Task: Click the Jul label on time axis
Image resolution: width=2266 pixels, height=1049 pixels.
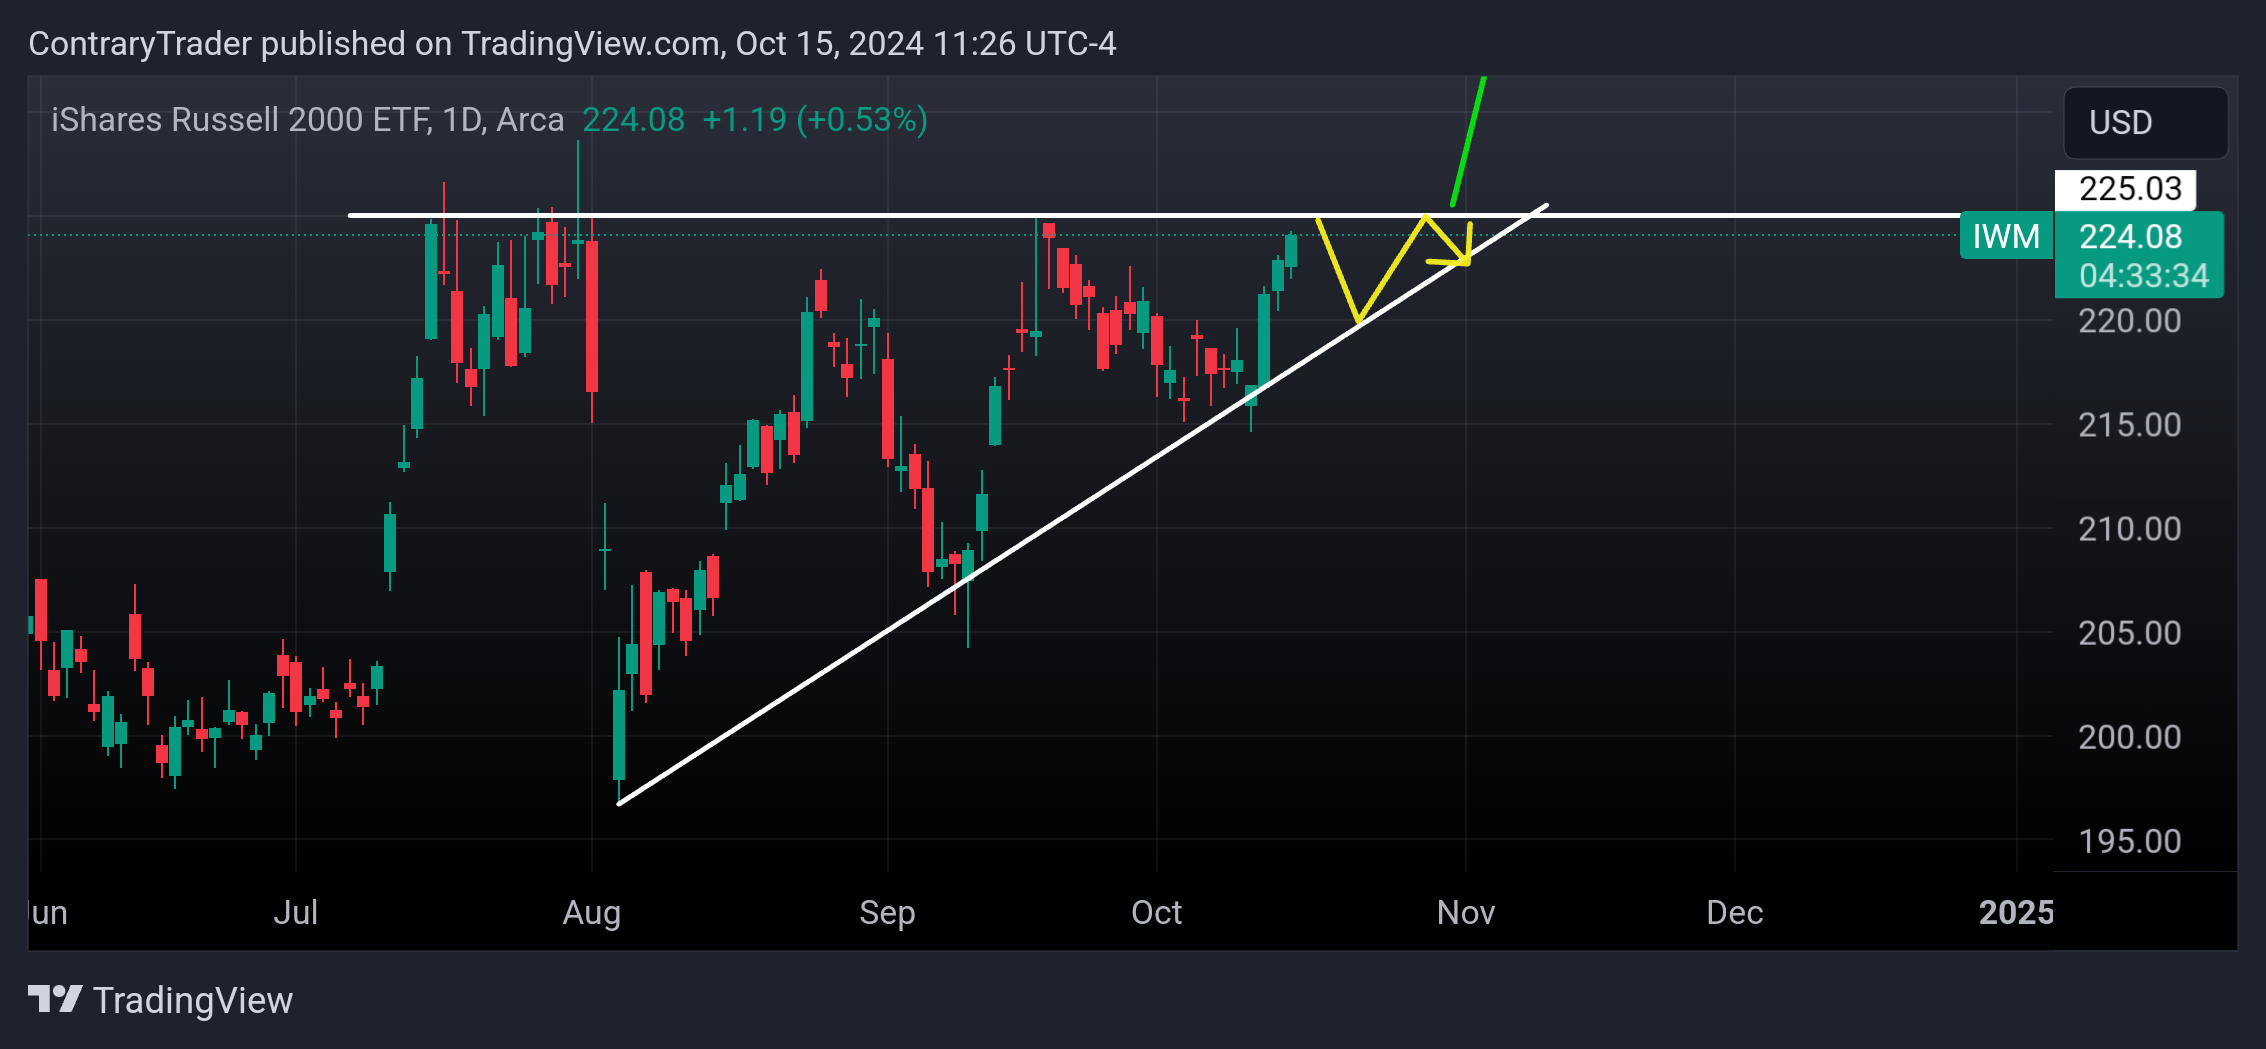Action: (x=296, y=912)
